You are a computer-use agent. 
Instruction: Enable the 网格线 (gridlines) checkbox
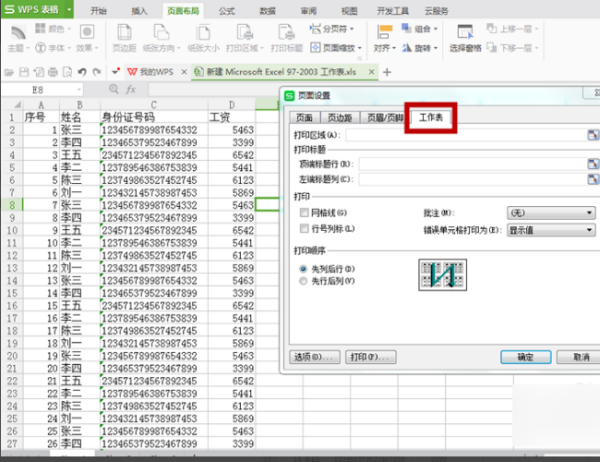[x=303, y=214]
